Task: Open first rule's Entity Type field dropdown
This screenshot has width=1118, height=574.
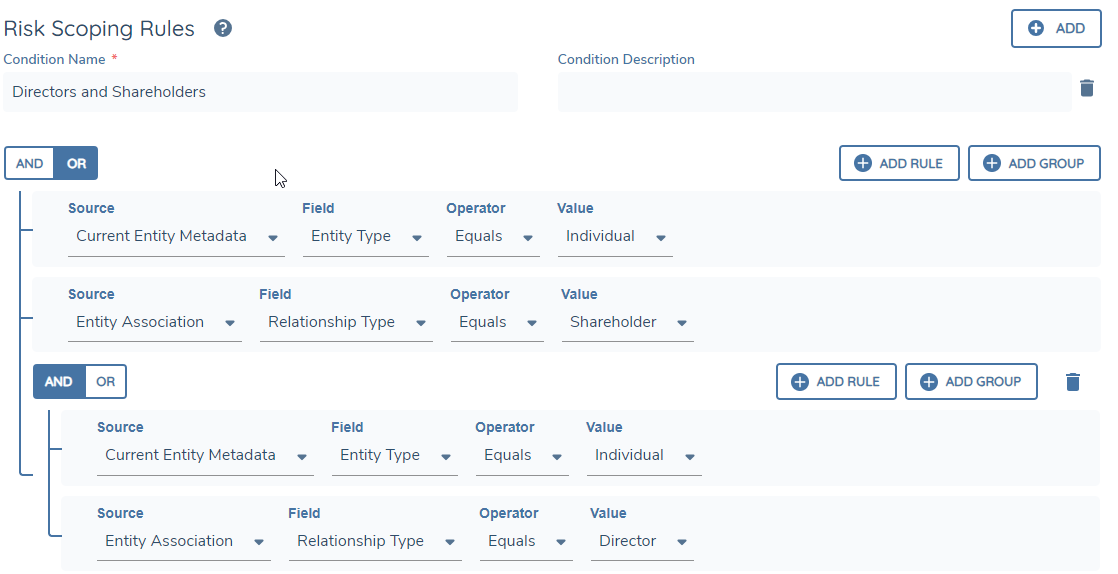Action: click(x=365, y=237)
